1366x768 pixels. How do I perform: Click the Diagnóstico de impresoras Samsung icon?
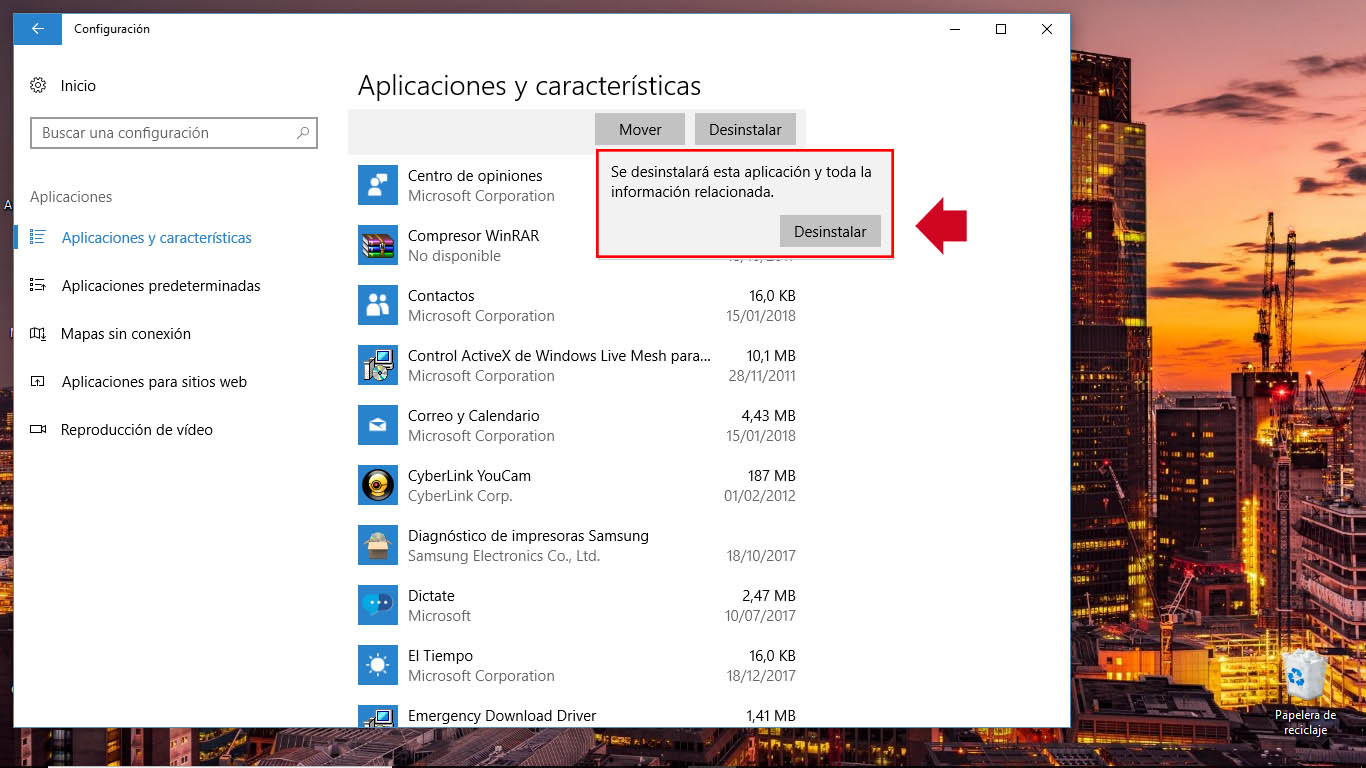(x=377, y=545)
